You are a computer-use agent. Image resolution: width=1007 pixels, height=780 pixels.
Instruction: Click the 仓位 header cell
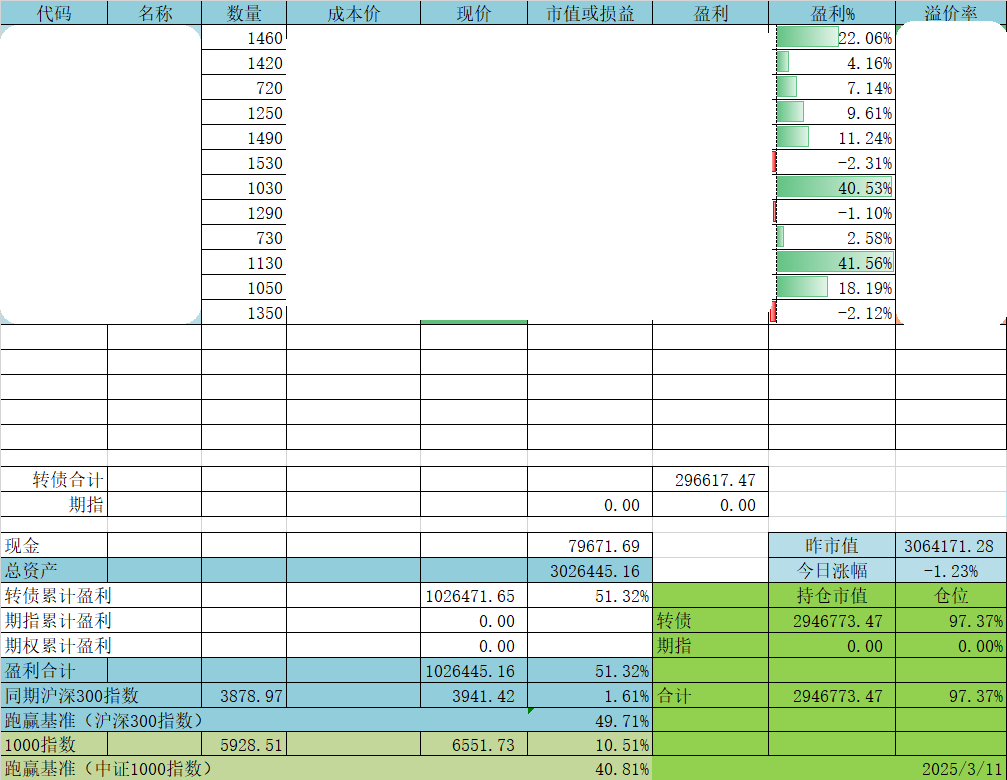coord(951,595)
